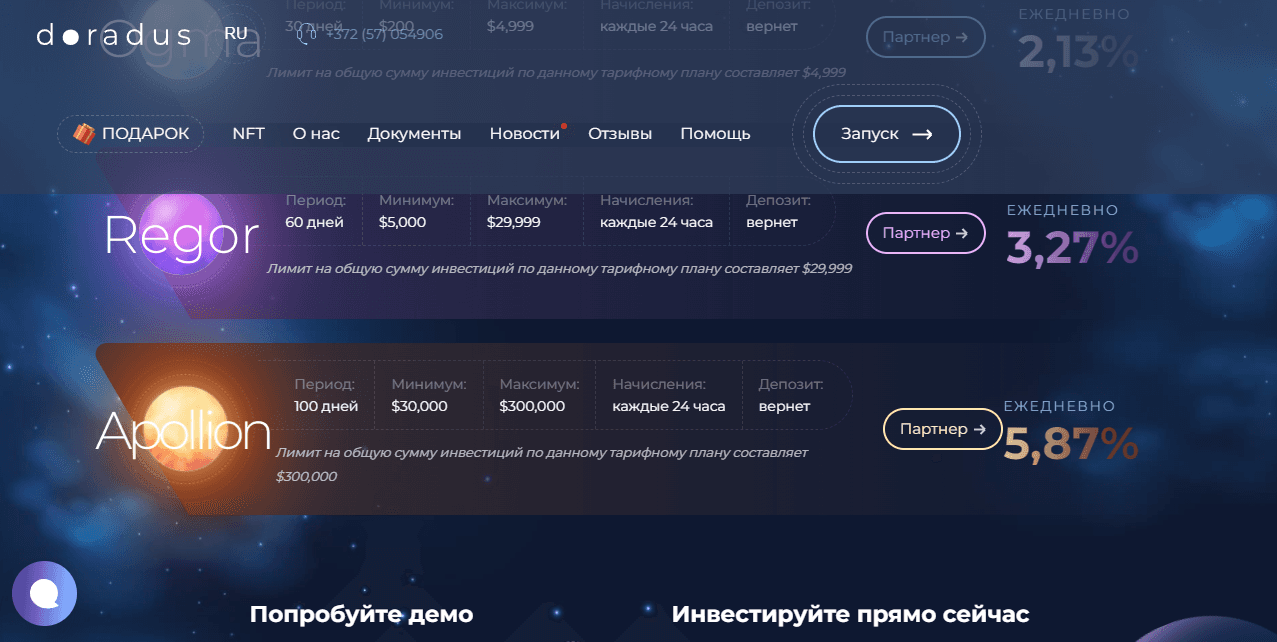
Task: Open the Помощь section
Action: click(x=715, y=133)
